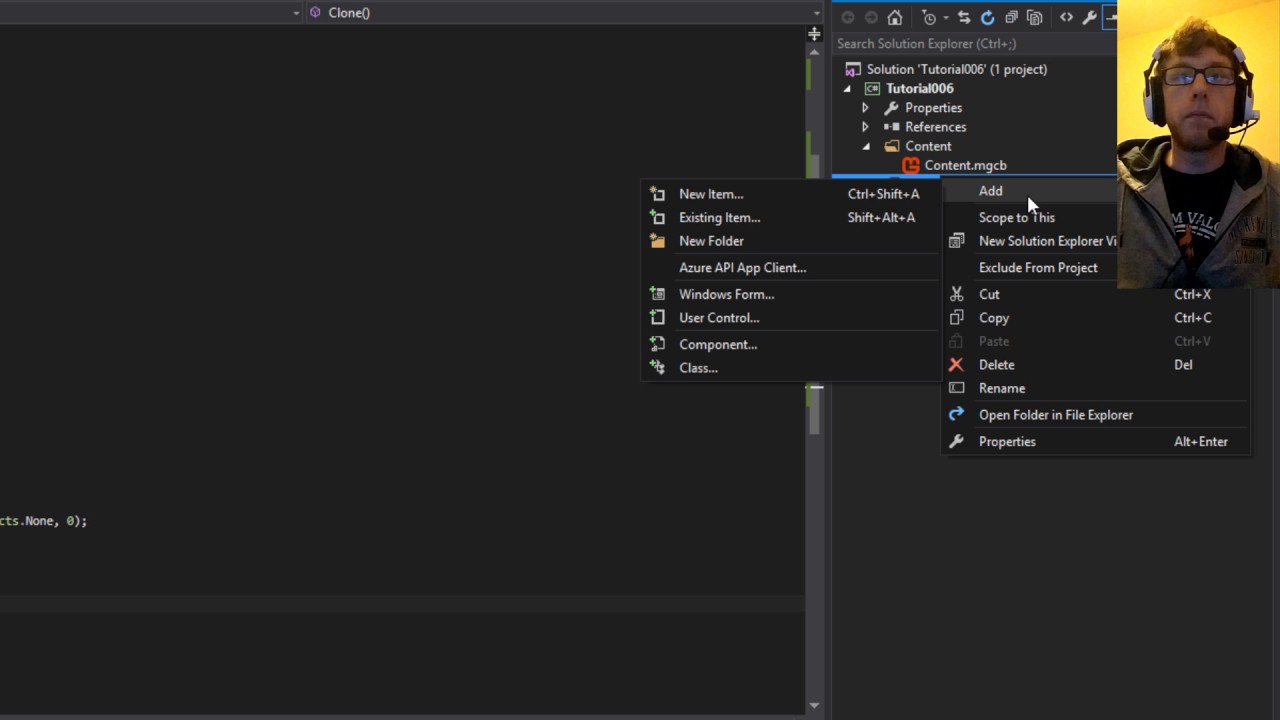
Task: Expand the References tree node
Action: 865,127
